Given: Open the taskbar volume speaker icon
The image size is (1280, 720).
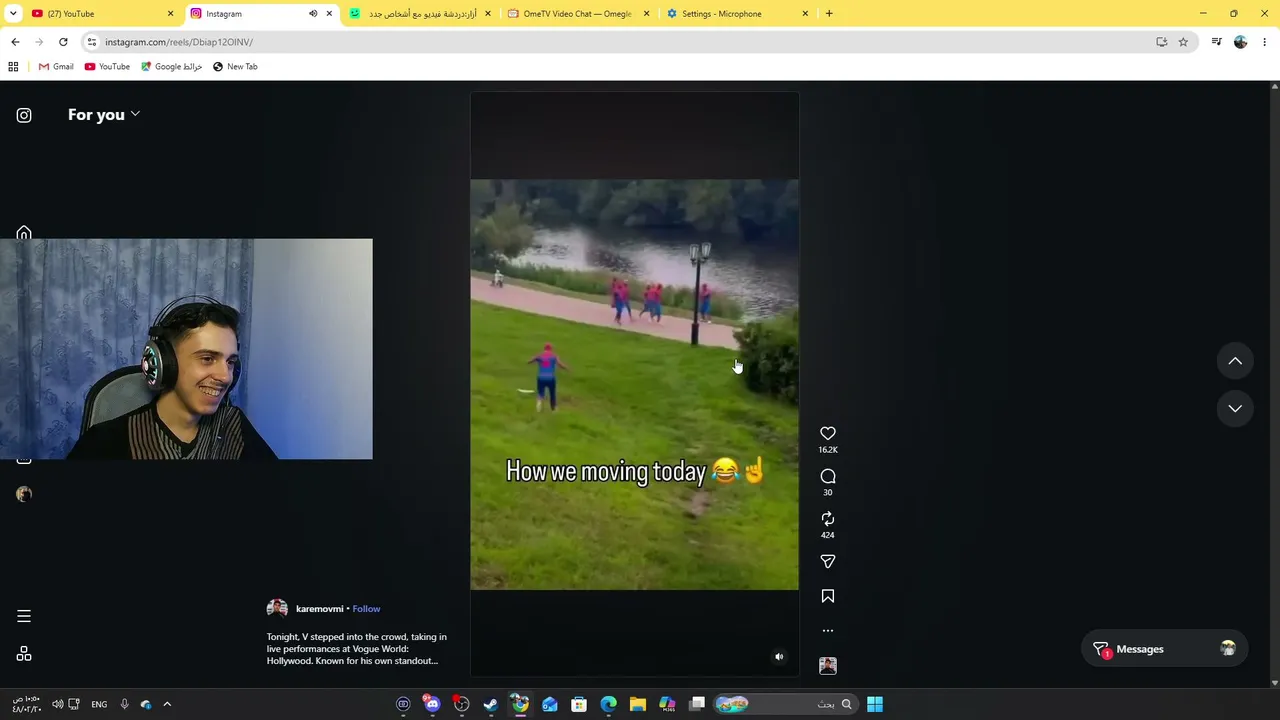Looking at the screenshot, I should (58, 704).
